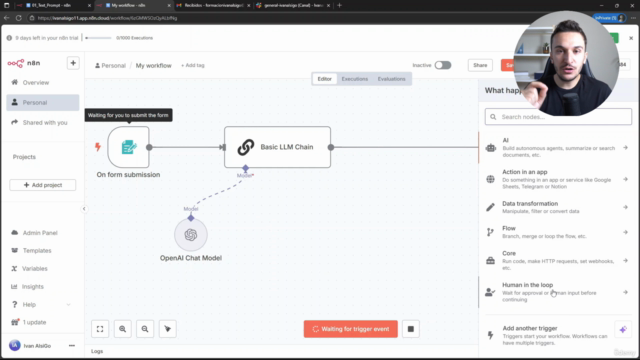The width and height of the screenshot is (640, 360).
Task: Click the Basic LLM Chain output connector
Action: point(331,147)
